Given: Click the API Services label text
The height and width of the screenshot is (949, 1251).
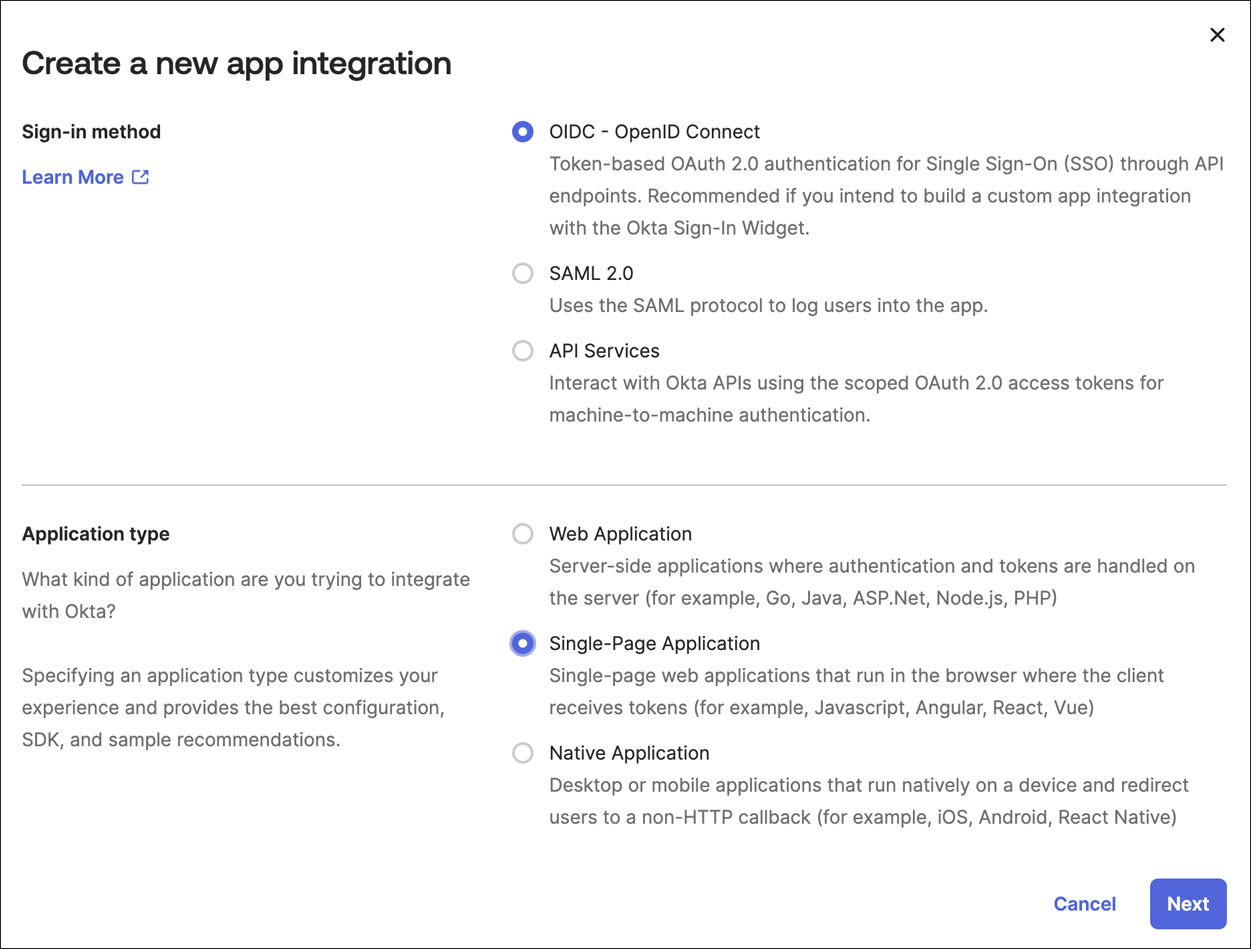Looking at the screenshot, I should click(604, 351).
